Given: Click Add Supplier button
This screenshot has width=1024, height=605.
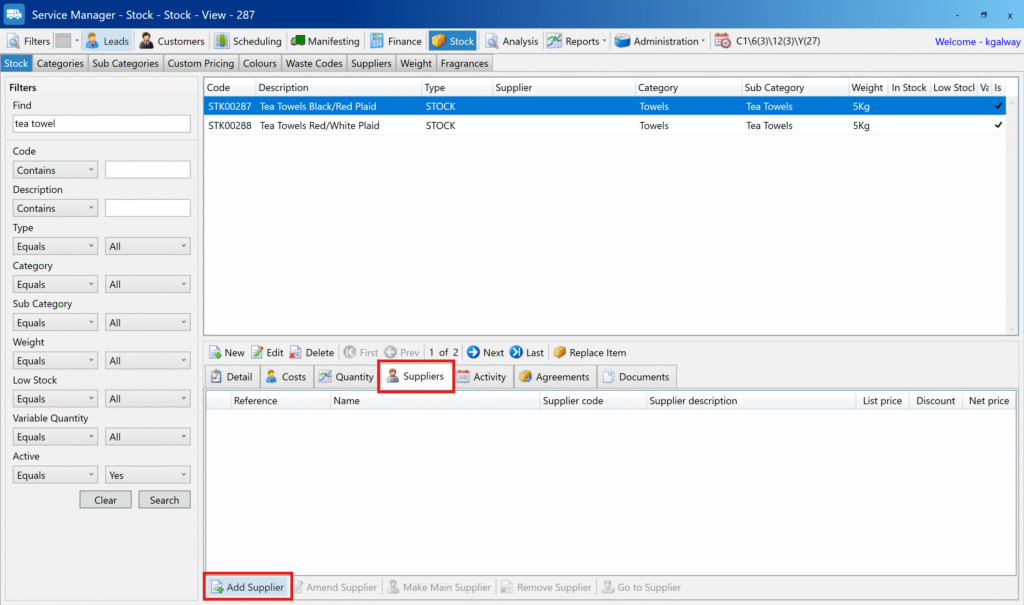Looking at the screenshot, I should 248,587.
